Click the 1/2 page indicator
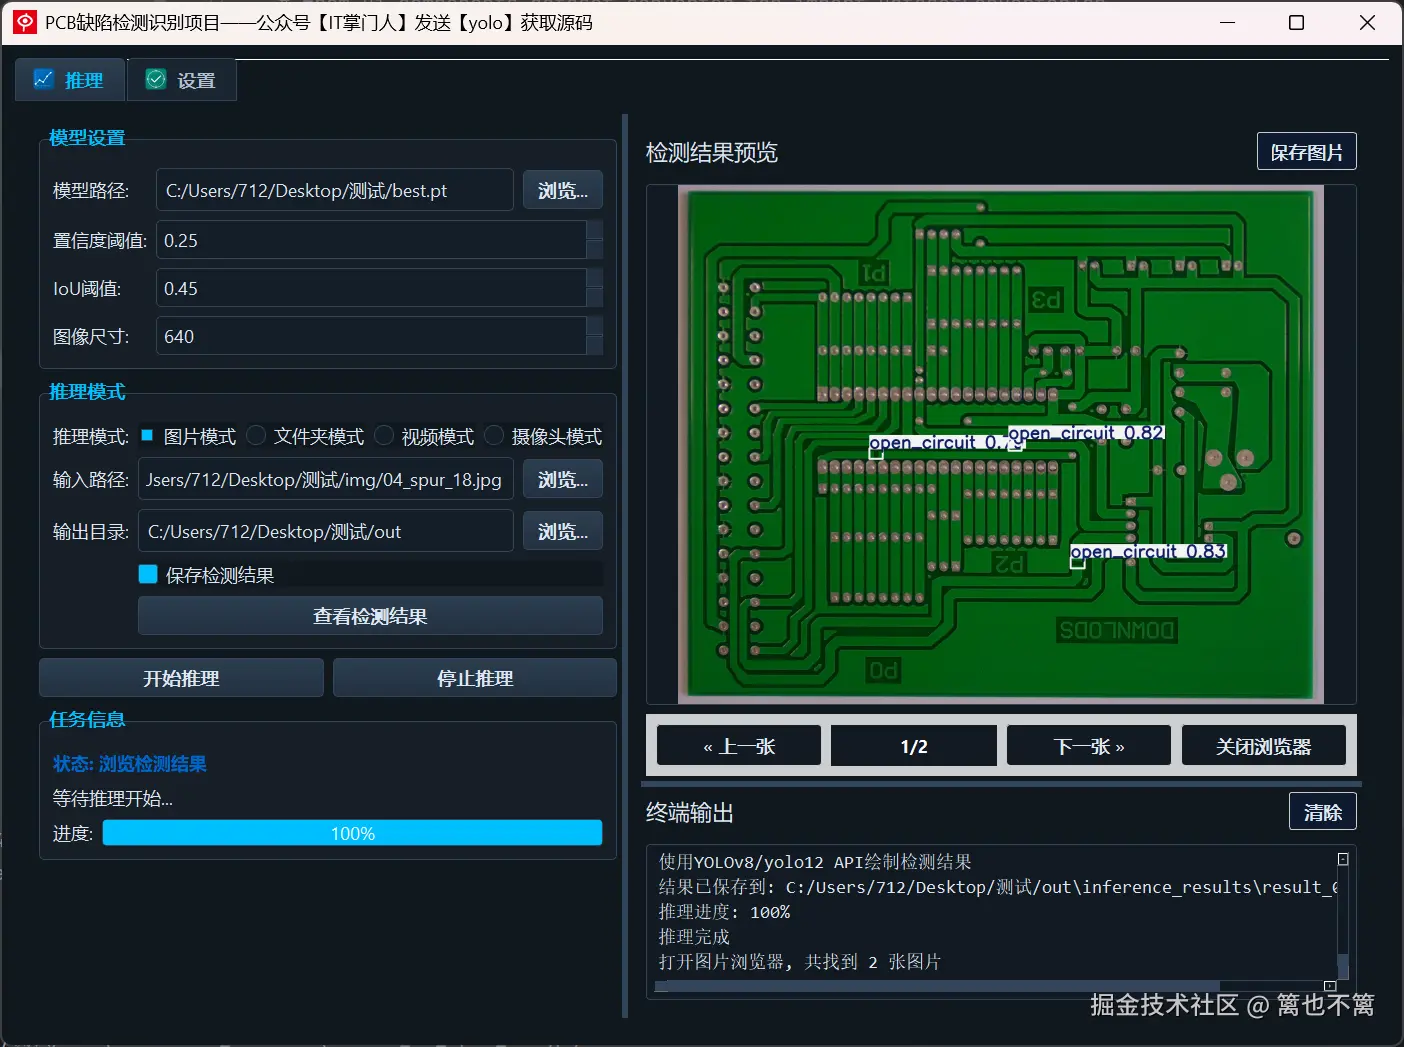 point(914,746)
